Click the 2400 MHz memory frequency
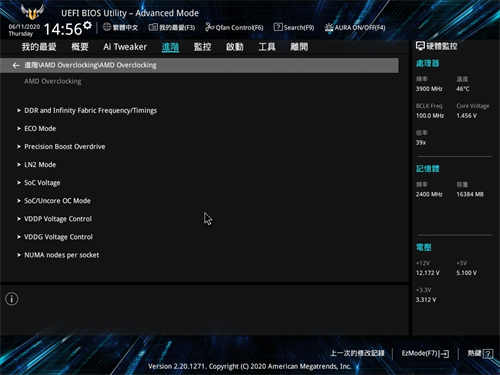Viewport: 500px width, 375px height. [429, 194]
